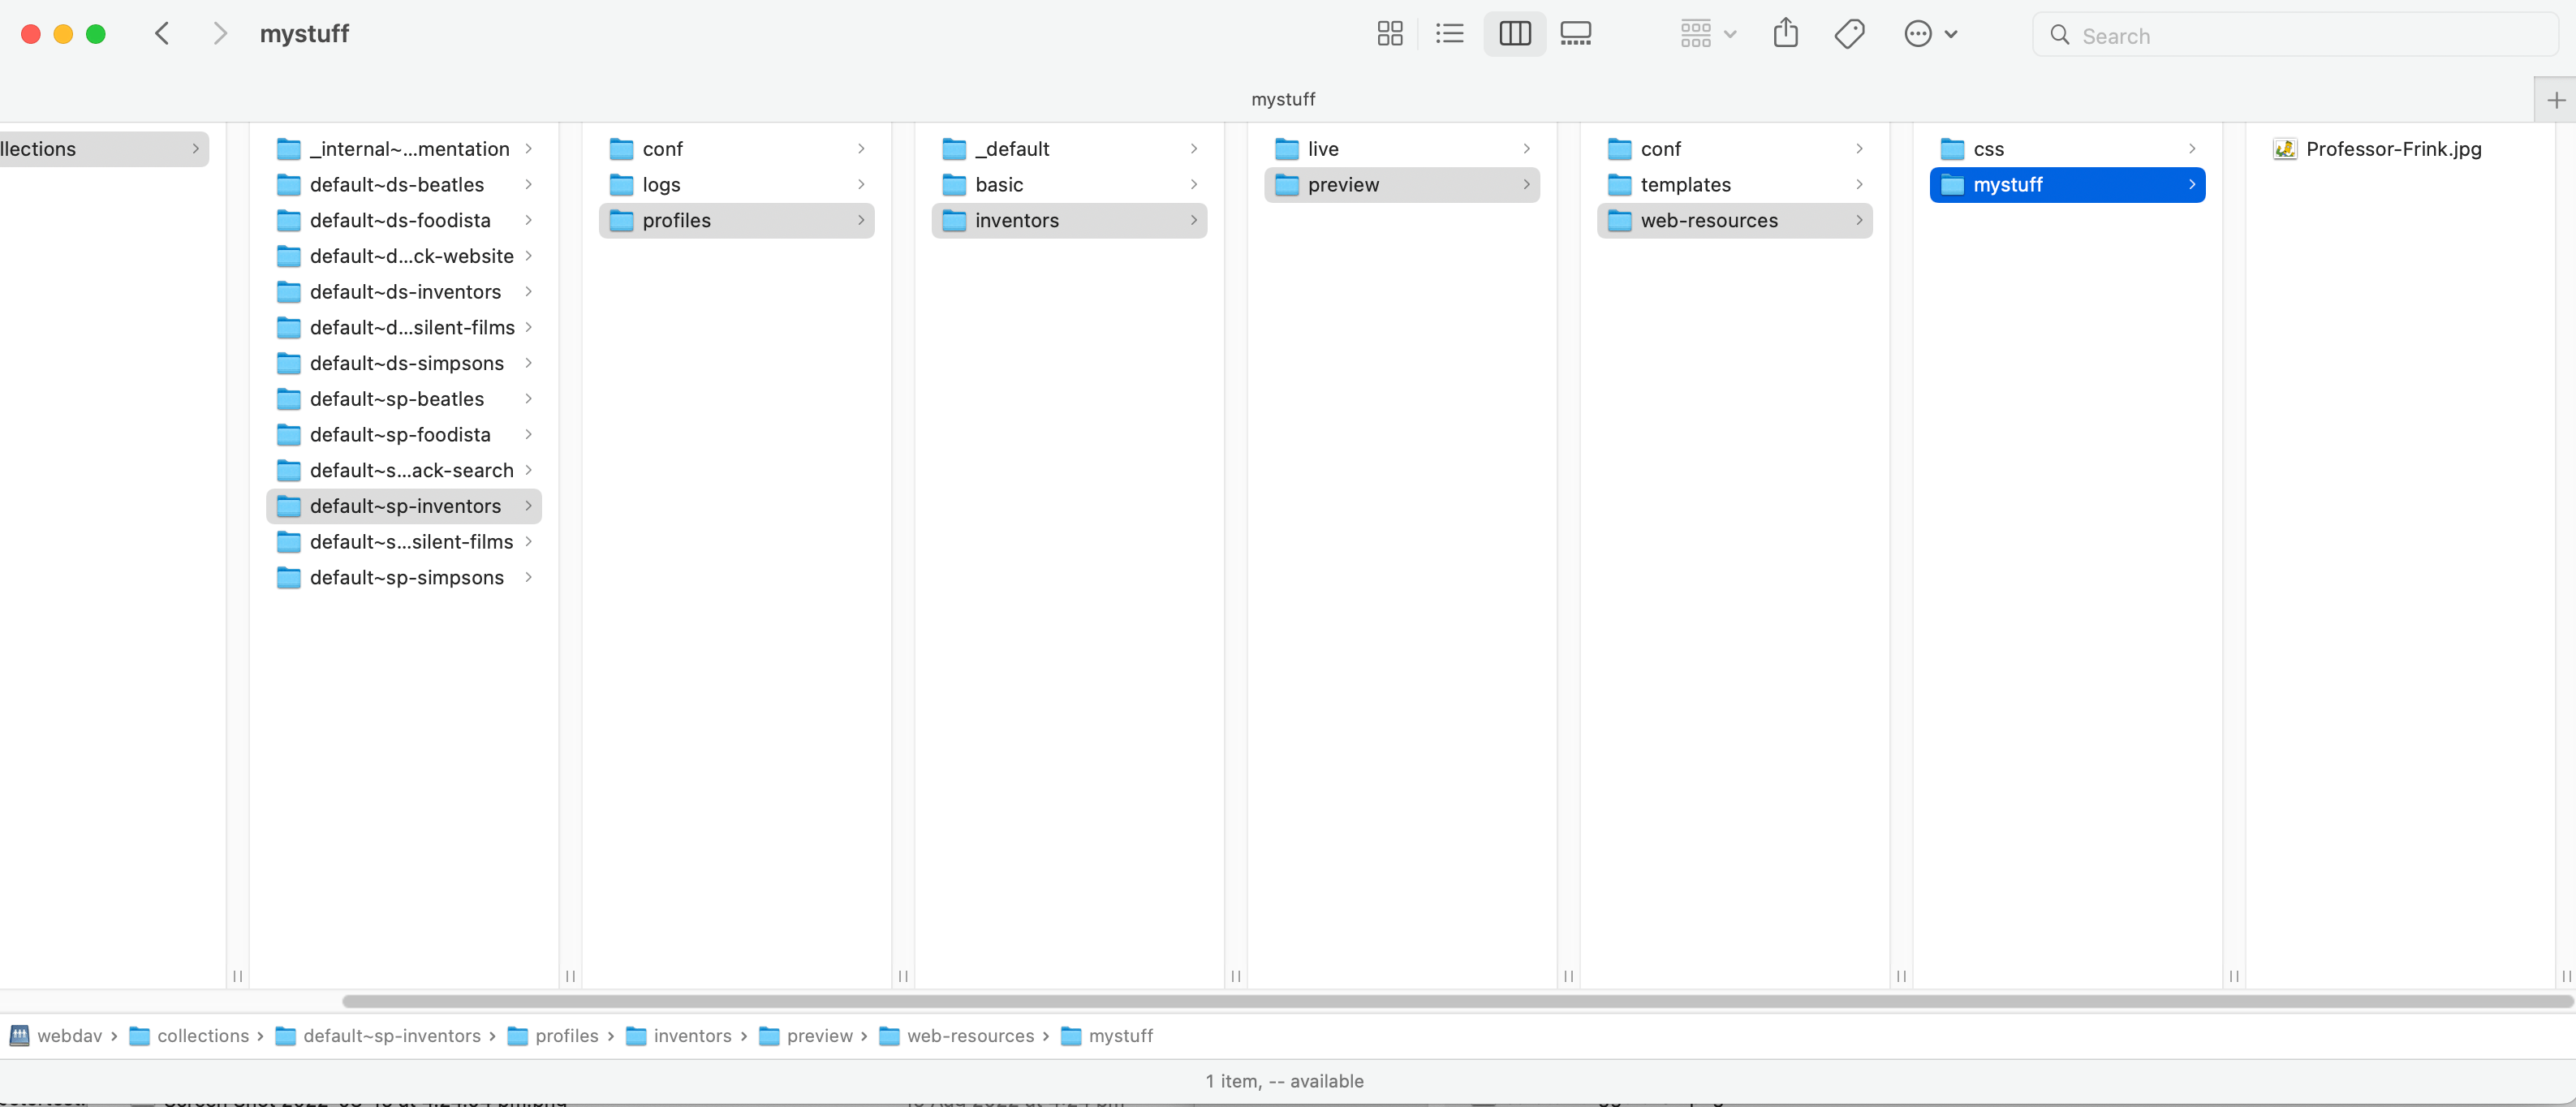The image size is (2576, 1107).
Task: Click the magnifying glass in the search field
Action: (2059, 35)
